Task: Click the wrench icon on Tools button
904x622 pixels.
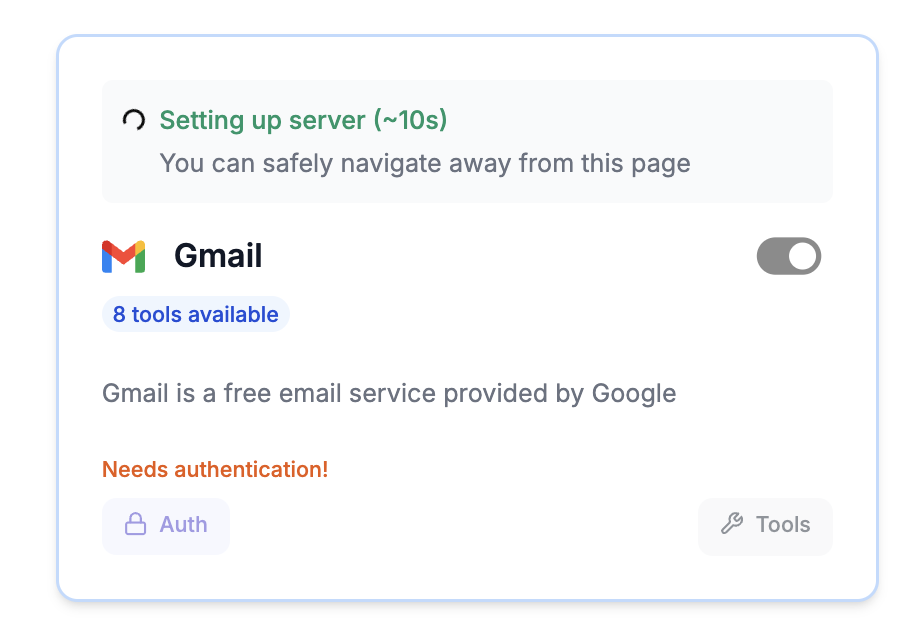Action: [732, 525]
